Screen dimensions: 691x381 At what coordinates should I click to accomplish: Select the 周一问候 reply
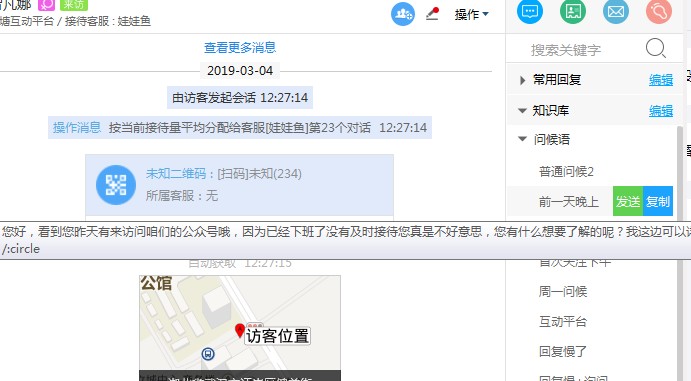pyautogui.click(x=563, y=292)
